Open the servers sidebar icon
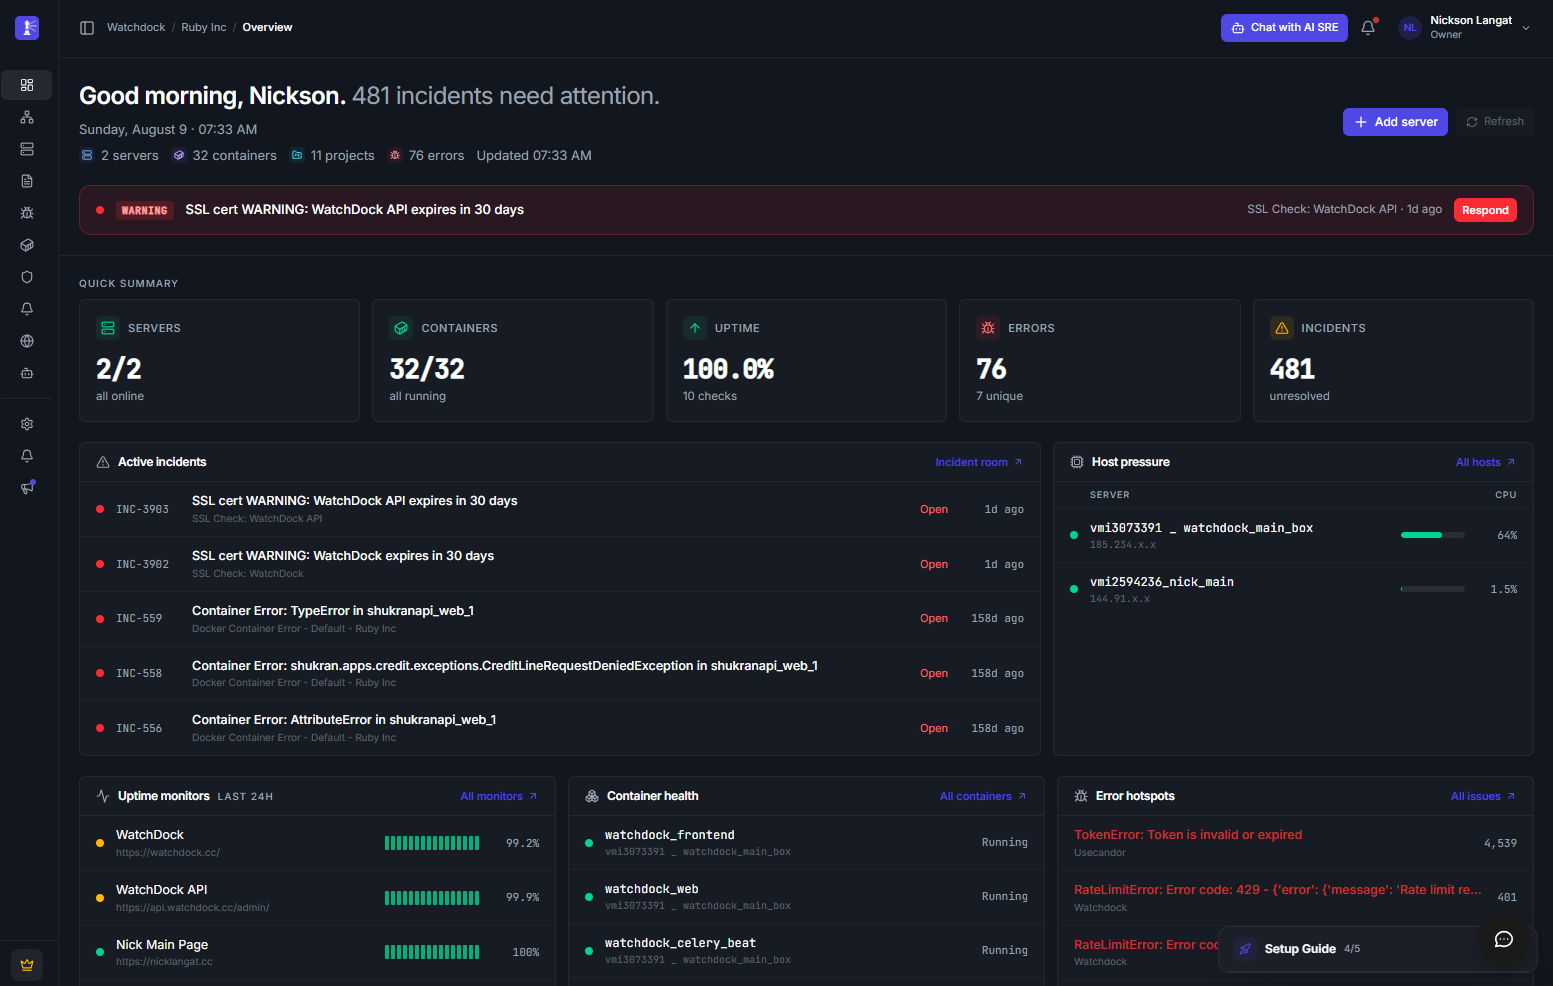 27,149
